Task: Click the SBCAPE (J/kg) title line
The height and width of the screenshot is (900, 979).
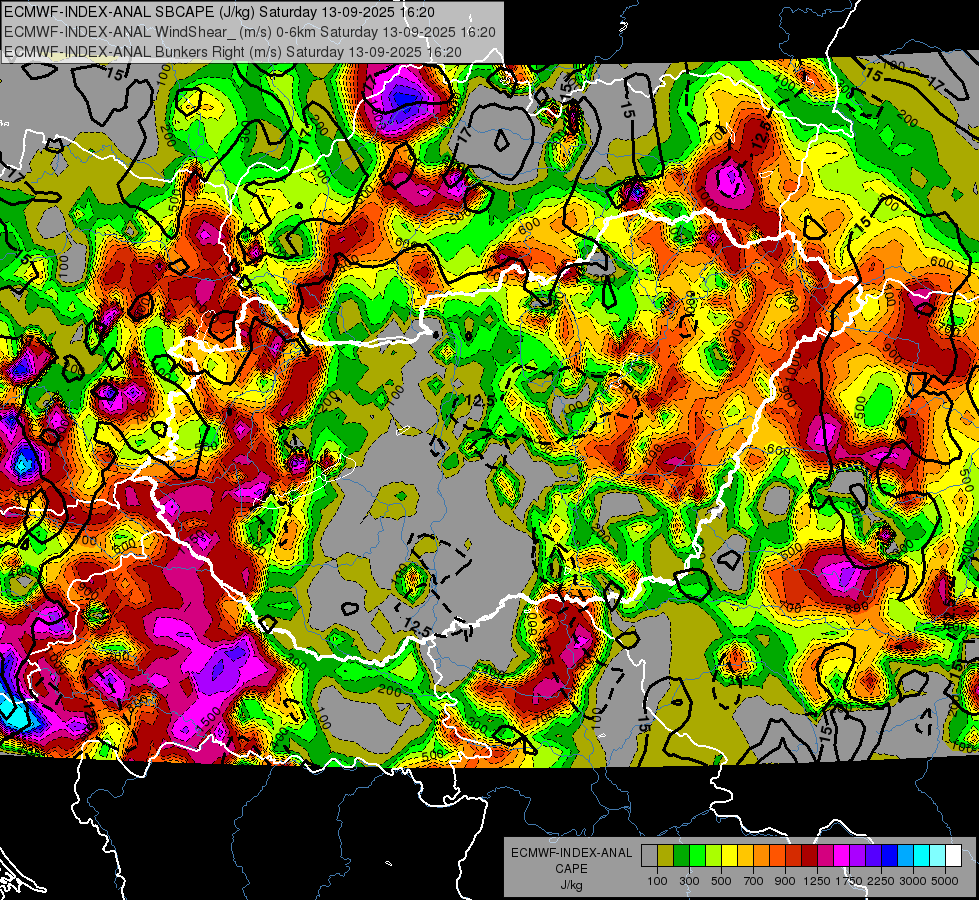Action: pos(219,12)
